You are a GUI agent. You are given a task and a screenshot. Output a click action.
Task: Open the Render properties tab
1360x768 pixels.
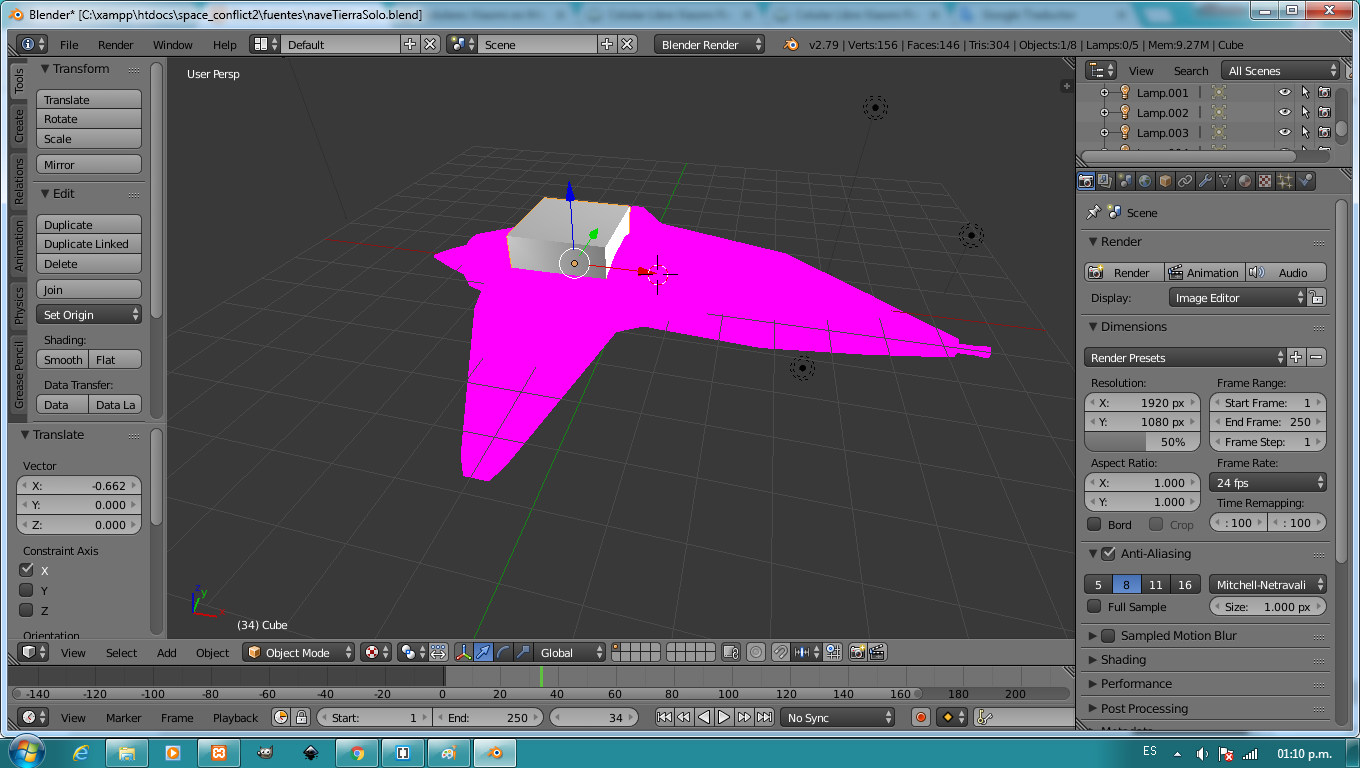click(x=1085, y=181)
